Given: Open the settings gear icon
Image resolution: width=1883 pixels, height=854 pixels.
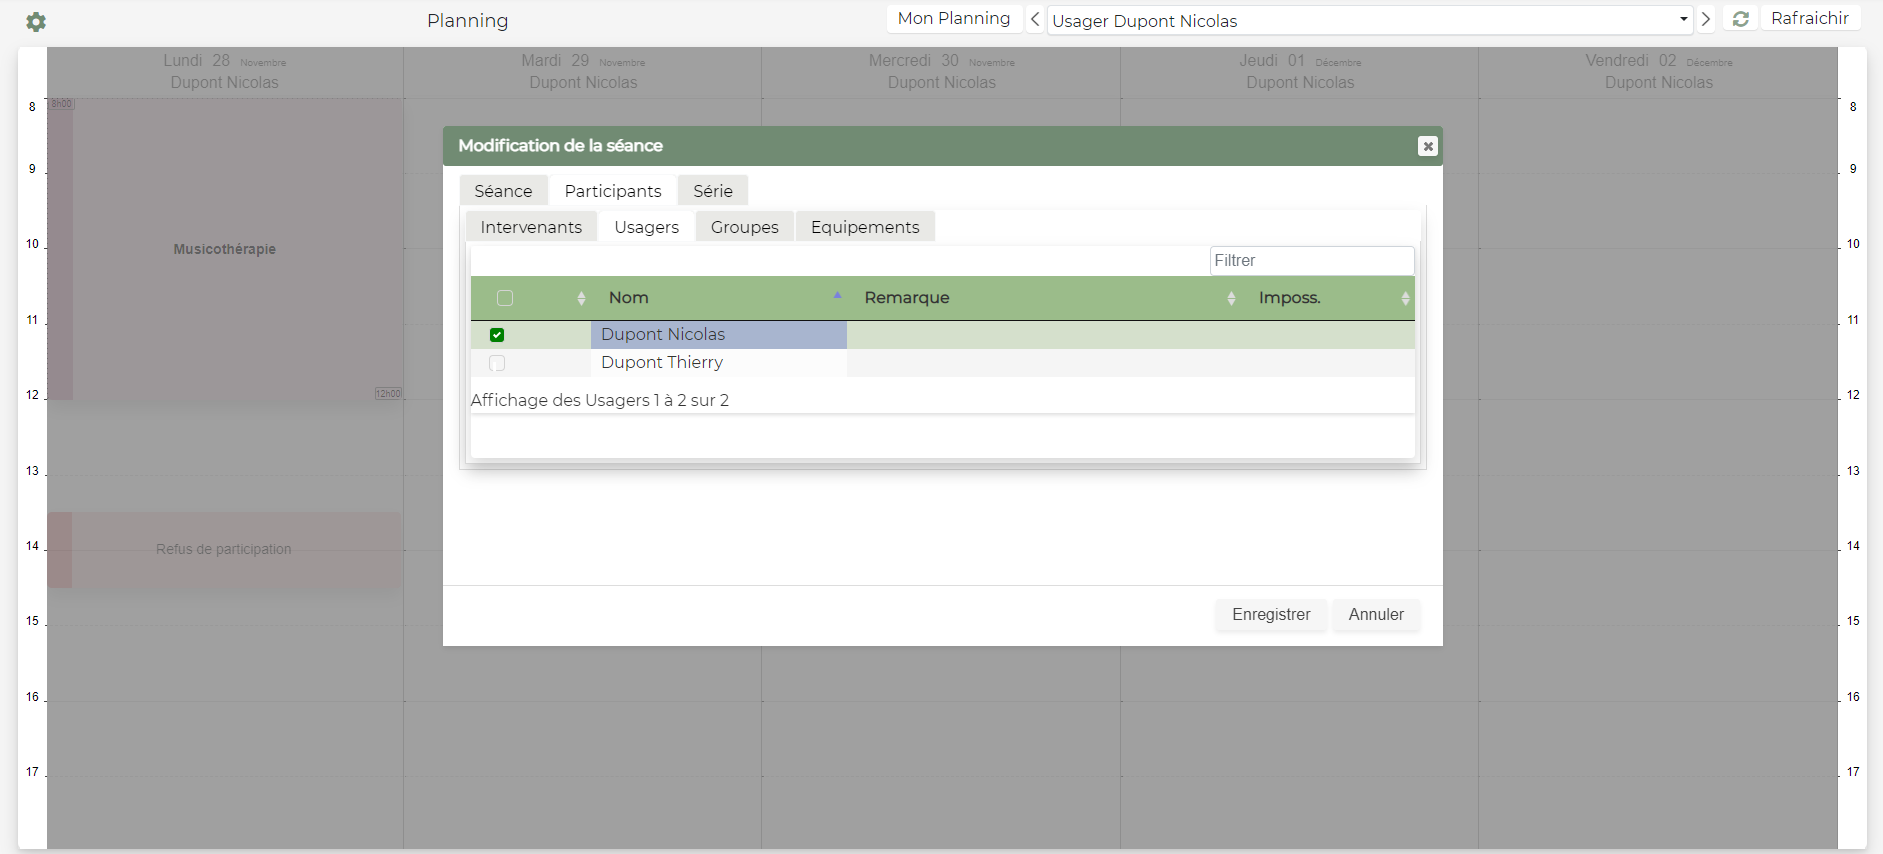Looking at the screenshot, I should [x=36, y=22].
